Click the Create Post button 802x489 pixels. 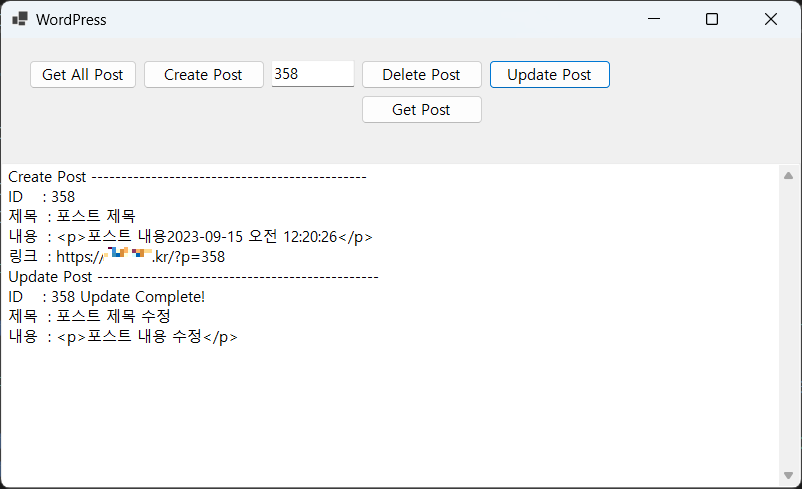pyautogui.click(x=204, y=75)
